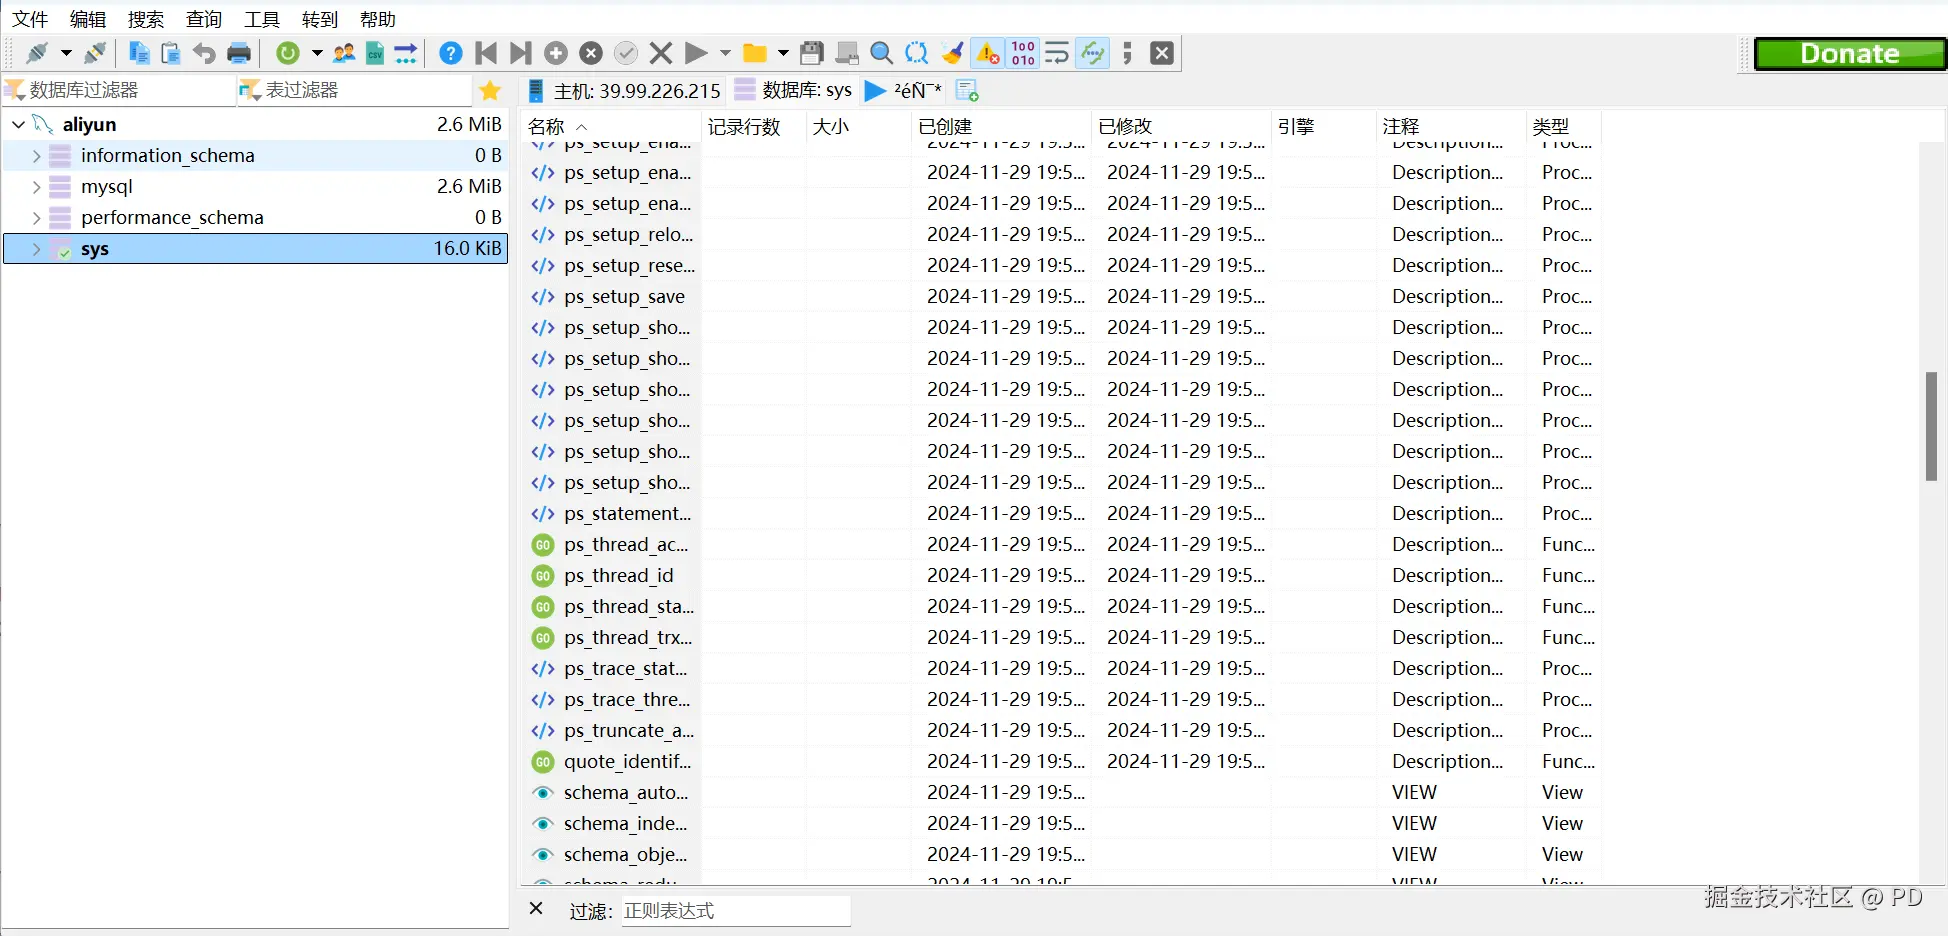Click the green Donate button
This screenshot has height=936, width=1948.
pos(1850,54)
